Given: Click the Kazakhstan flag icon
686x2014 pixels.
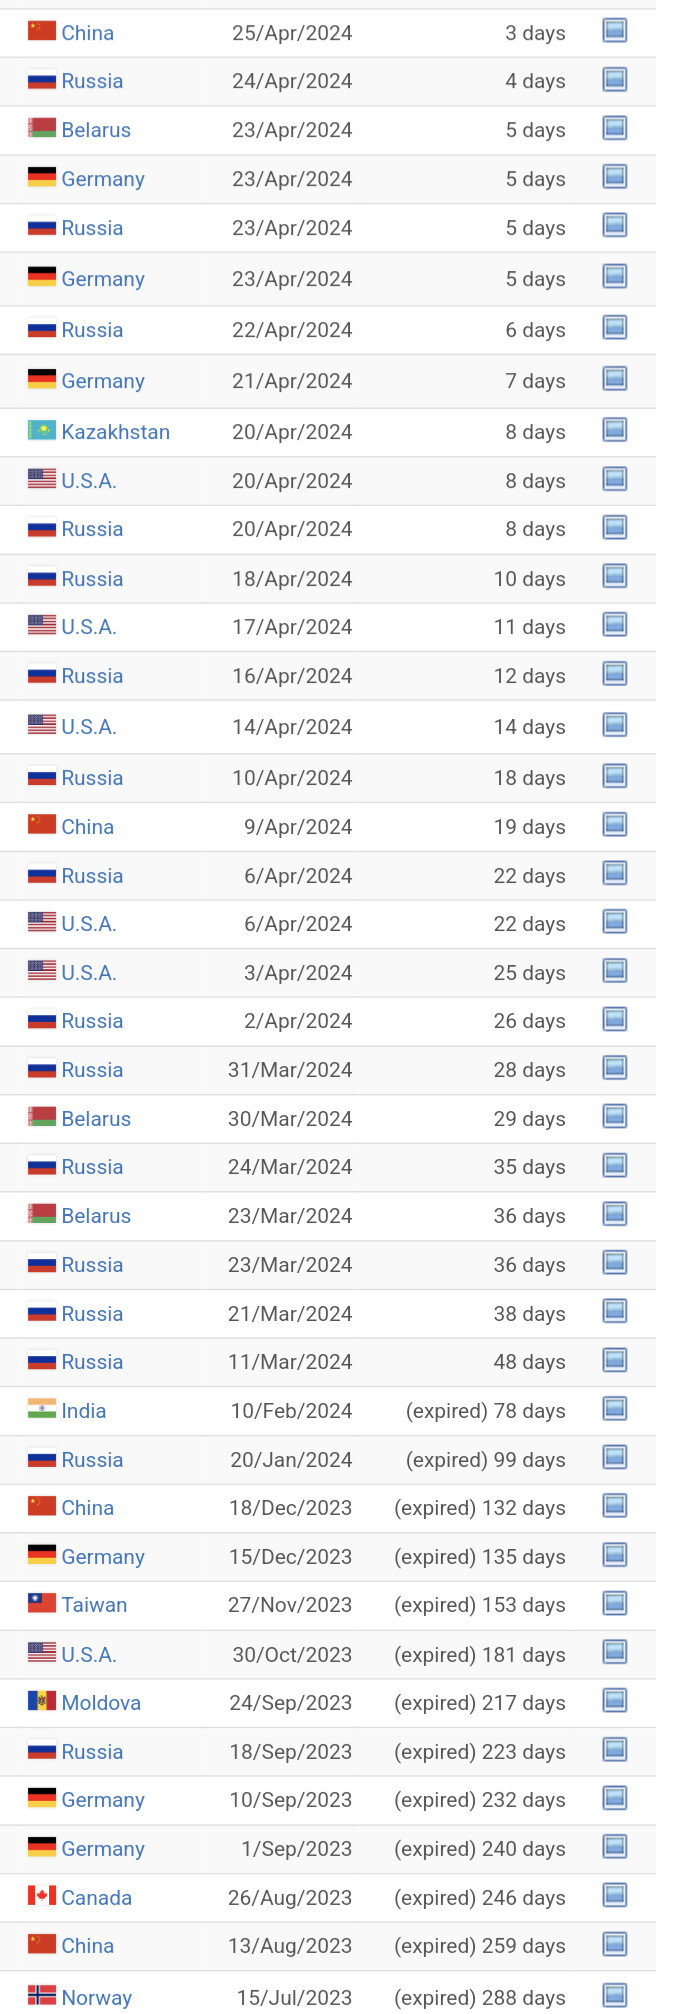Looking at the screenshot, I should (x=42, y=431).
